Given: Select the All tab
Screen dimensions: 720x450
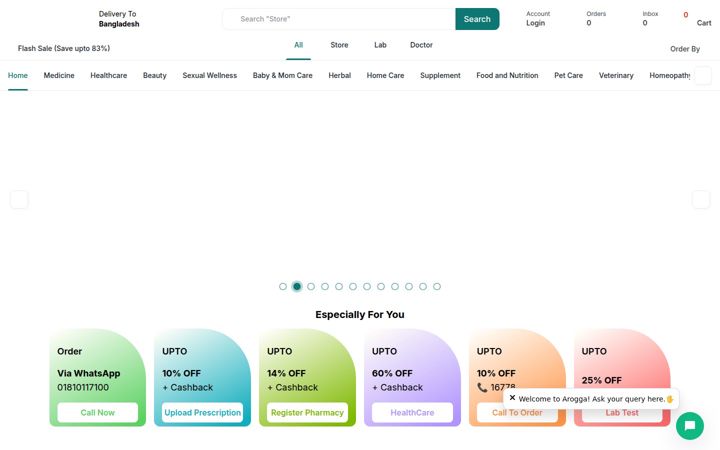Looking at the screenshot, I should click(298, 45).
